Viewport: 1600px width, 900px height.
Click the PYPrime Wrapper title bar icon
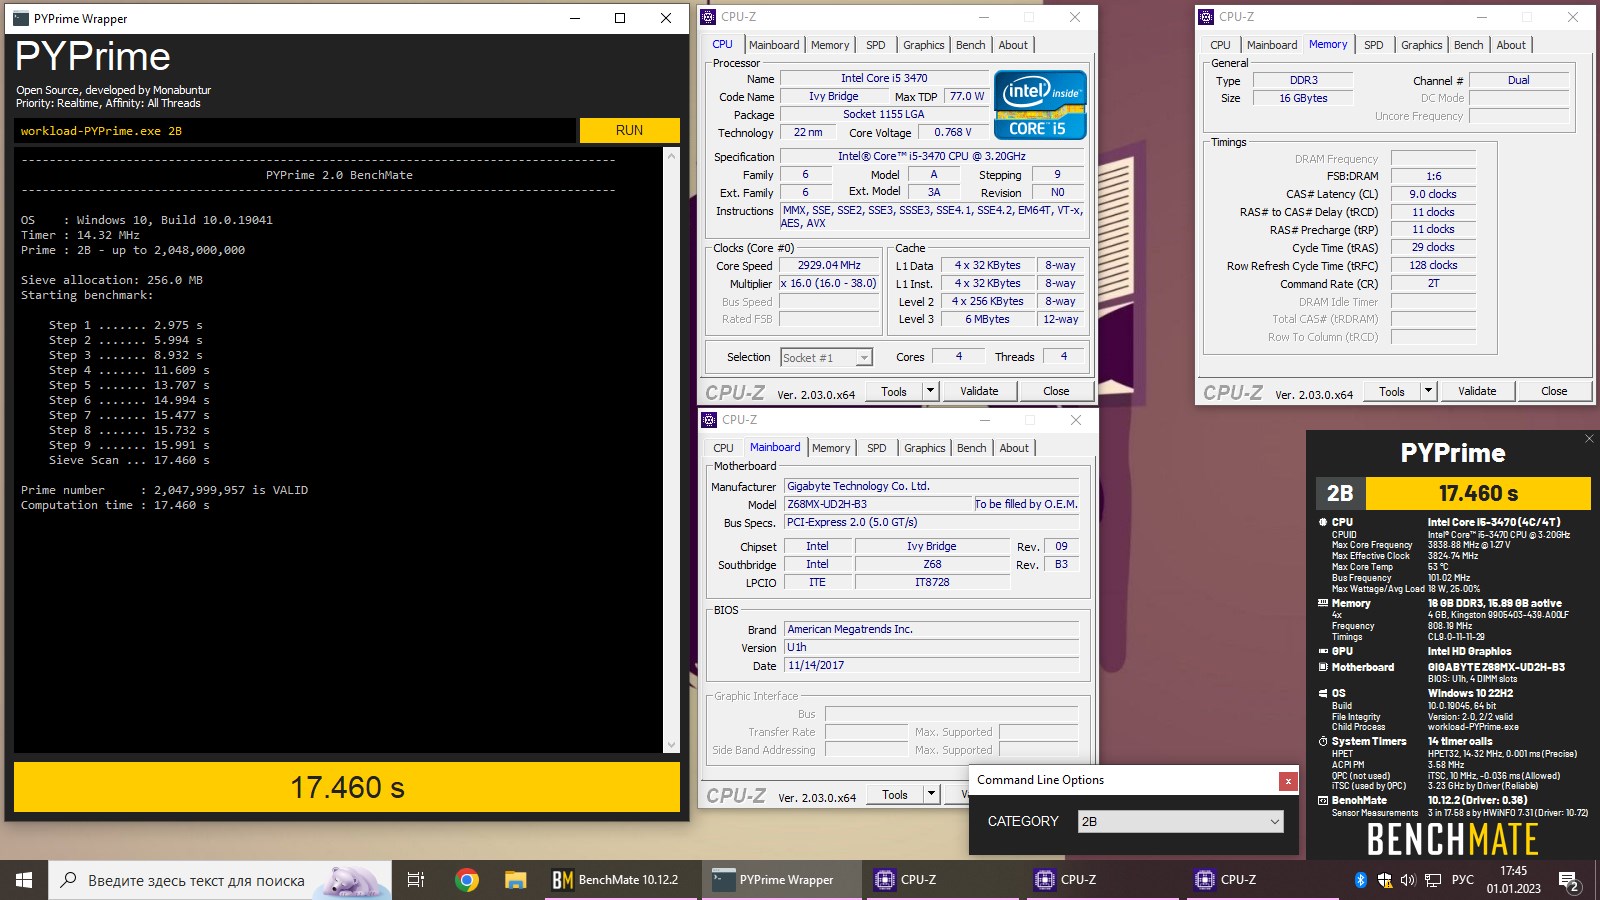(x=20, y=18)
